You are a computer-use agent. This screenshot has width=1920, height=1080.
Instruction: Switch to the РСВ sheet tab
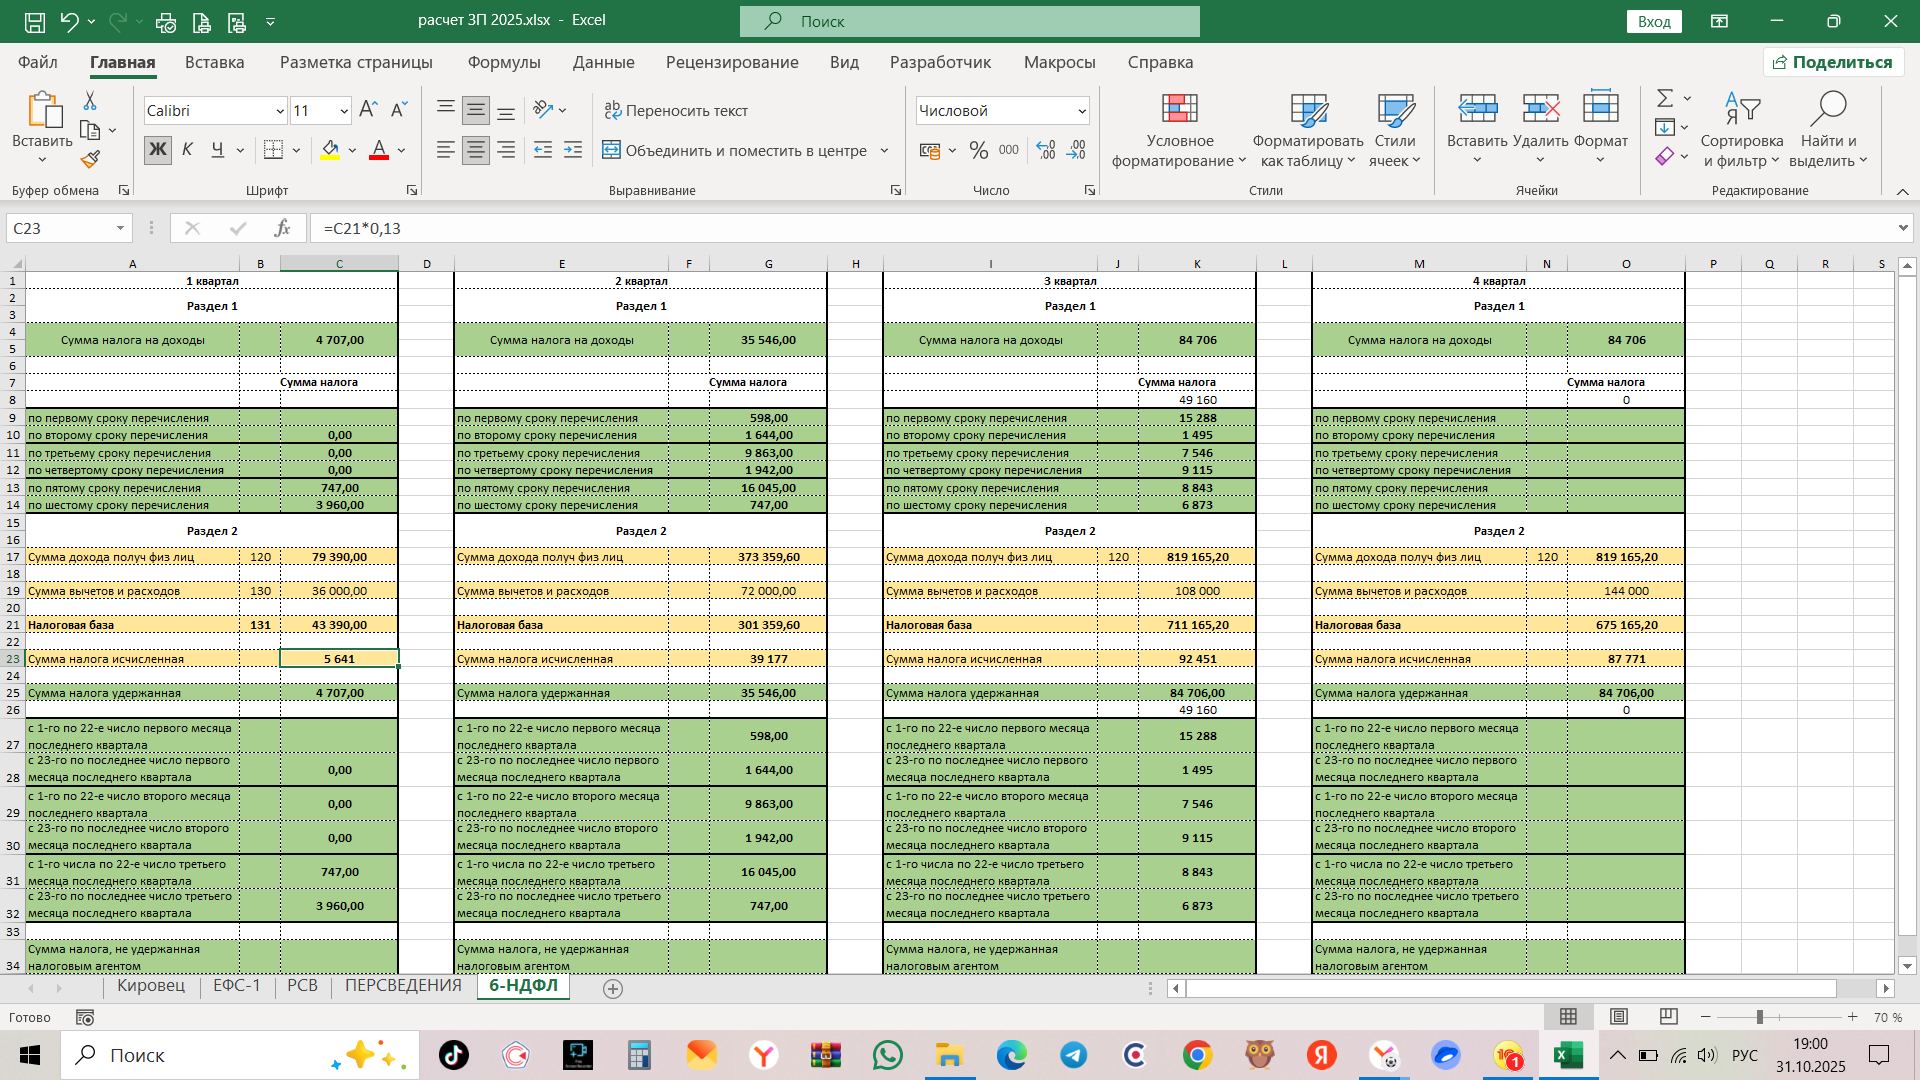[x=302, y=986]
